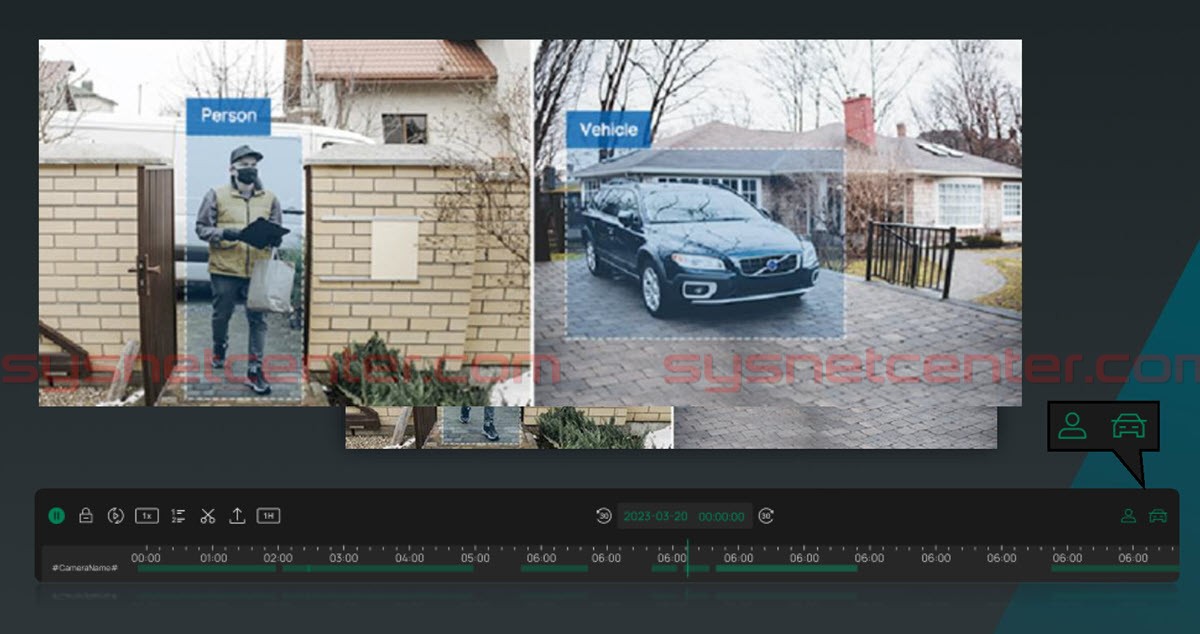Viewport: 1200px width, 634px height.
Task: Click the lock recording icon
Action: [x=86, y=516]
